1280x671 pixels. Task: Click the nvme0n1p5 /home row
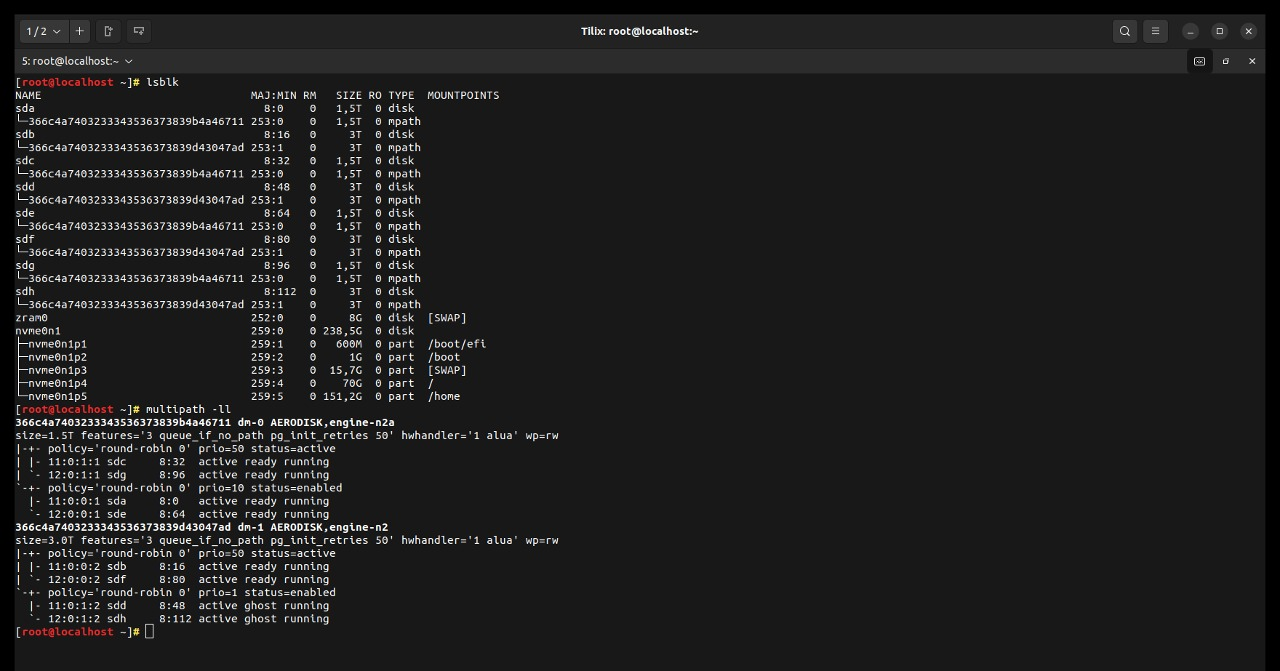[x=238, y=396]
